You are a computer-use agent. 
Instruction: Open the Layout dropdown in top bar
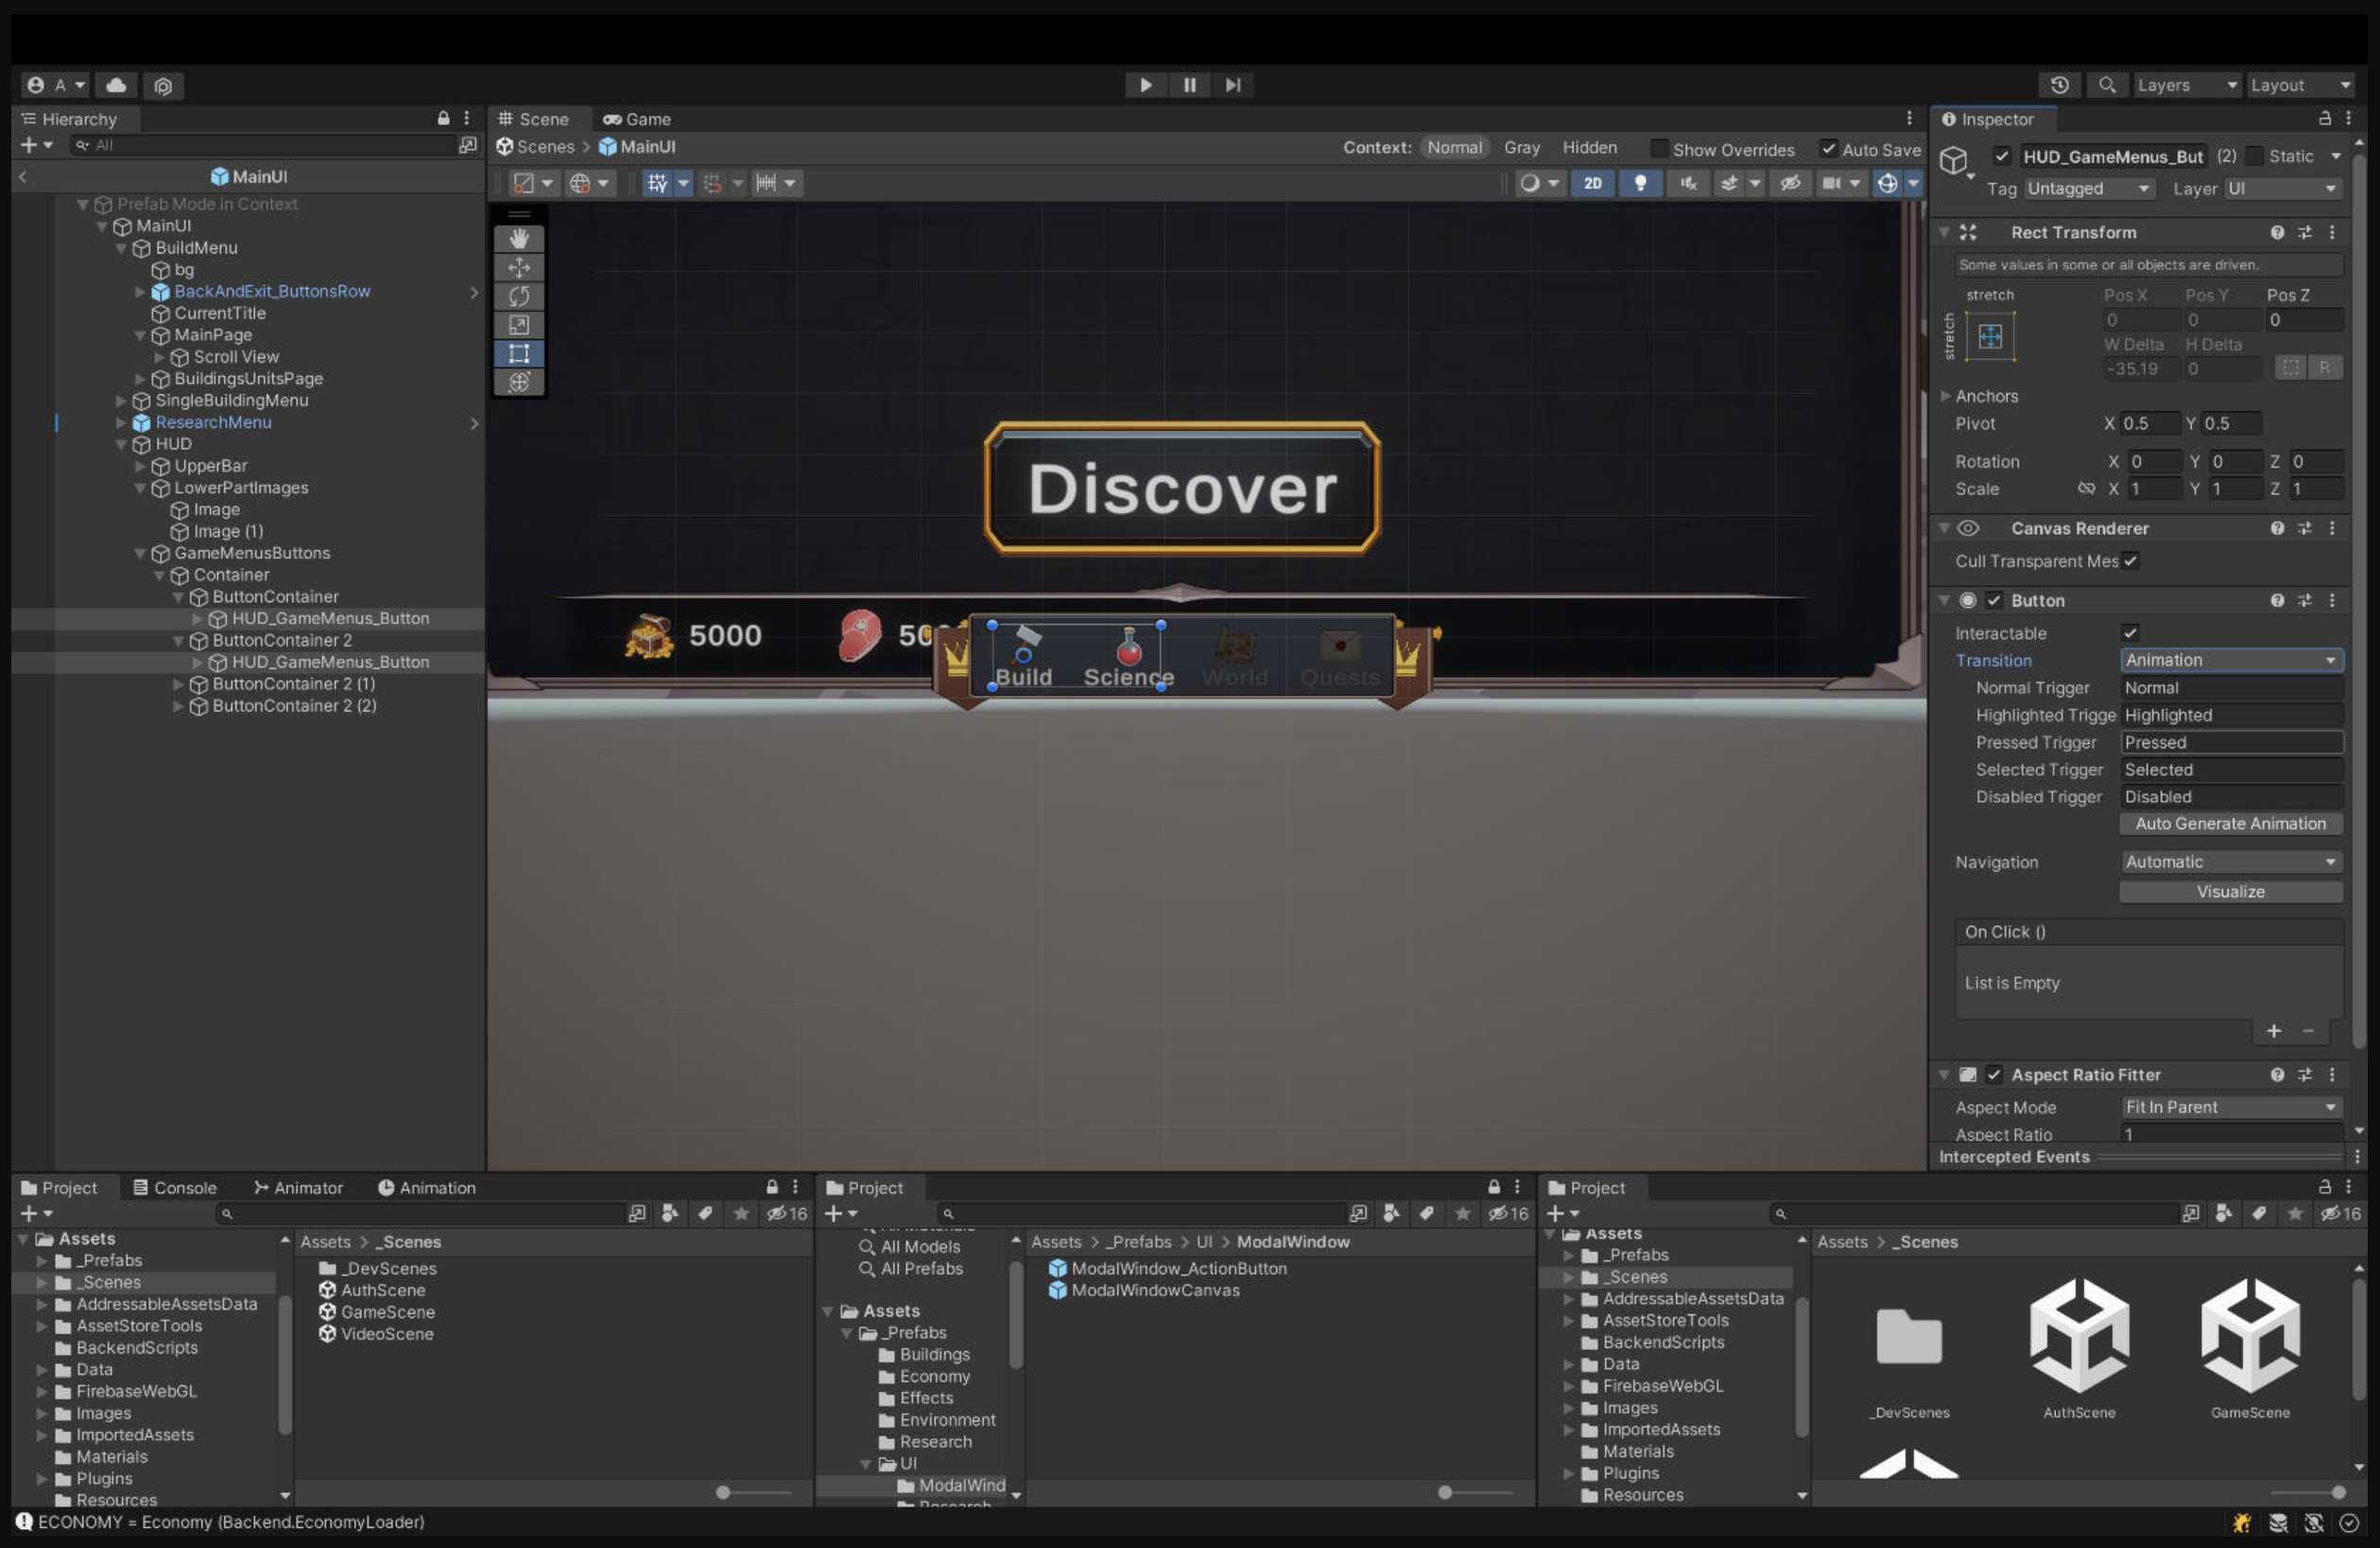(2301, 85)
